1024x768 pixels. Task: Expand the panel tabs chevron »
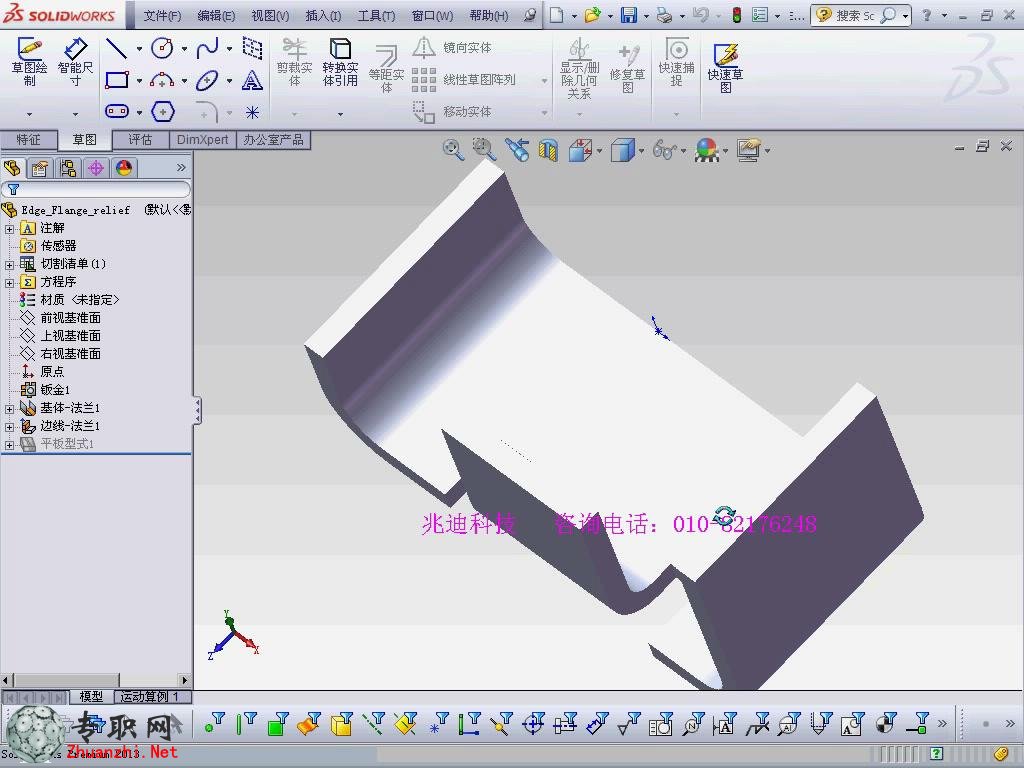click(x=181, y=168)
